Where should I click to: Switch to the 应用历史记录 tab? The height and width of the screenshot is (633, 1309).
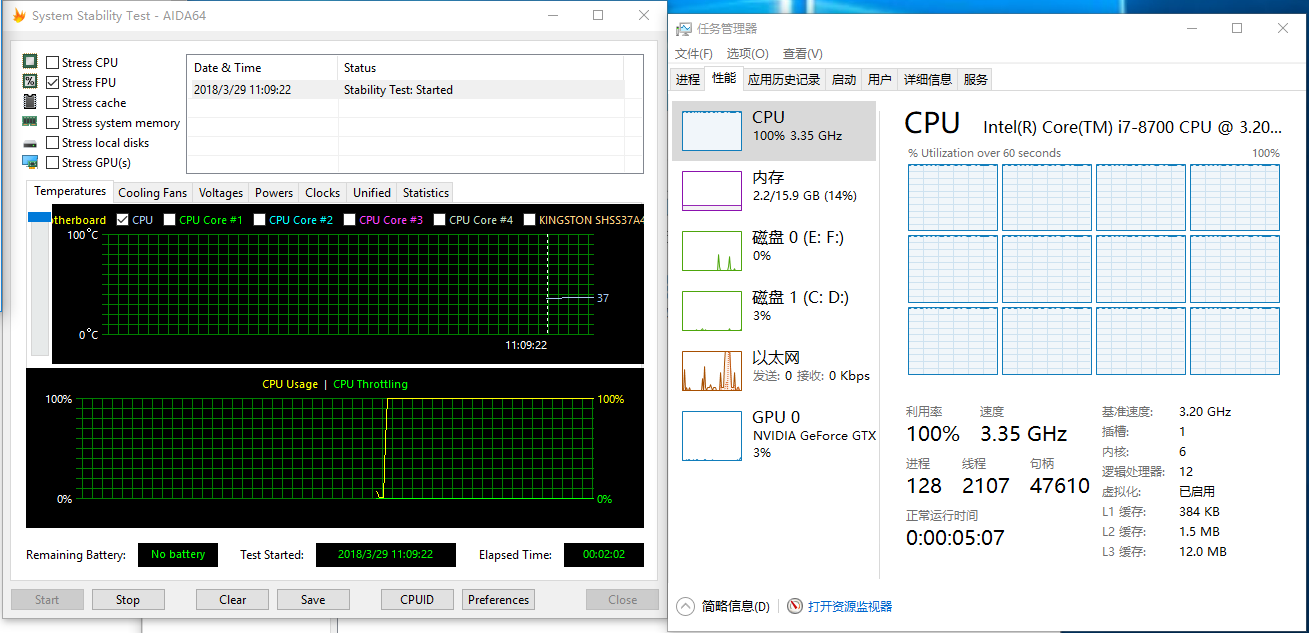click(784, 80)
